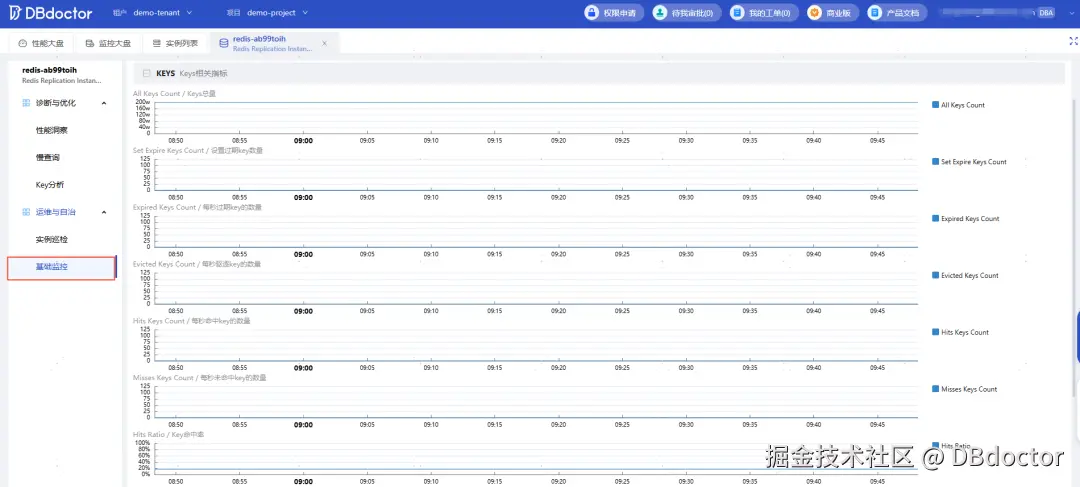Screen dimensions: 1080x487
Task: Open 权限申请 permission request
Action: pos(614,12)
